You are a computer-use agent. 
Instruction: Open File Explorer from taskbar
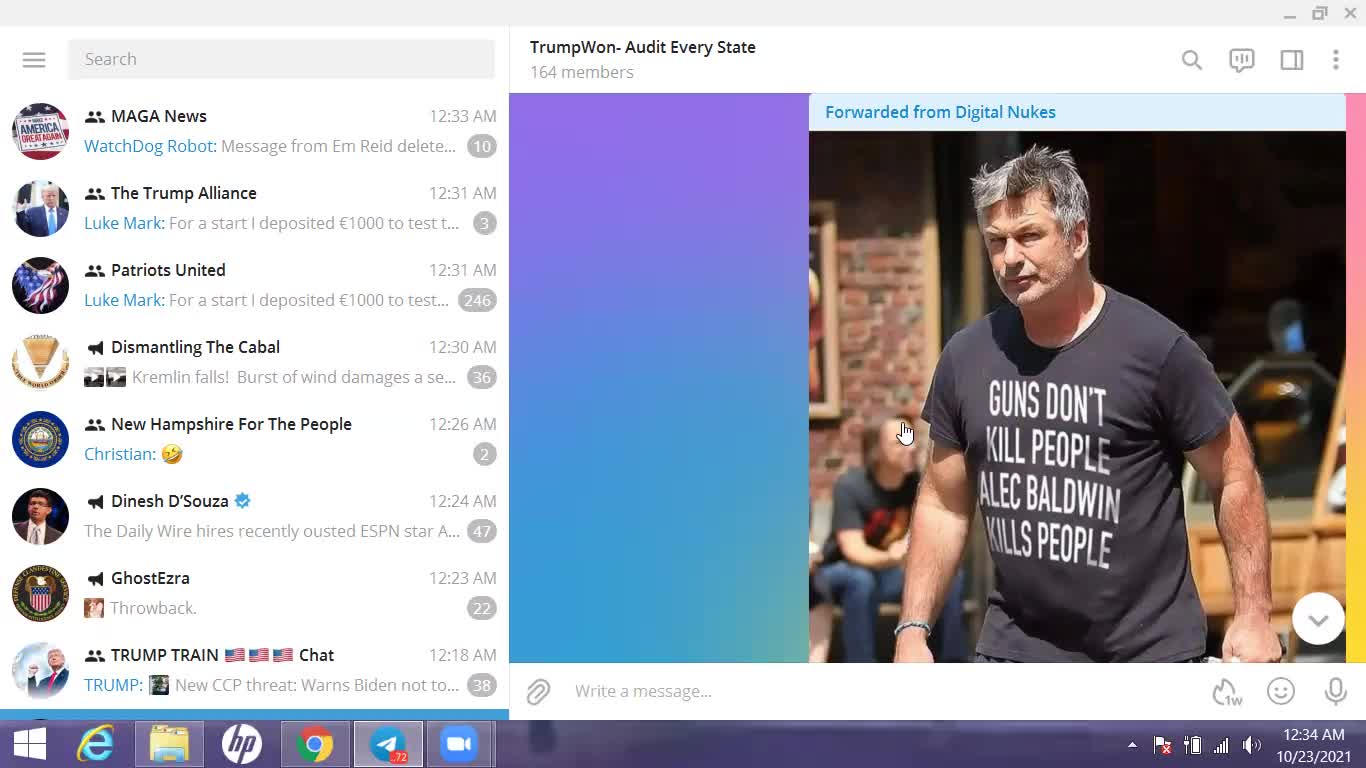pos(169,744)
